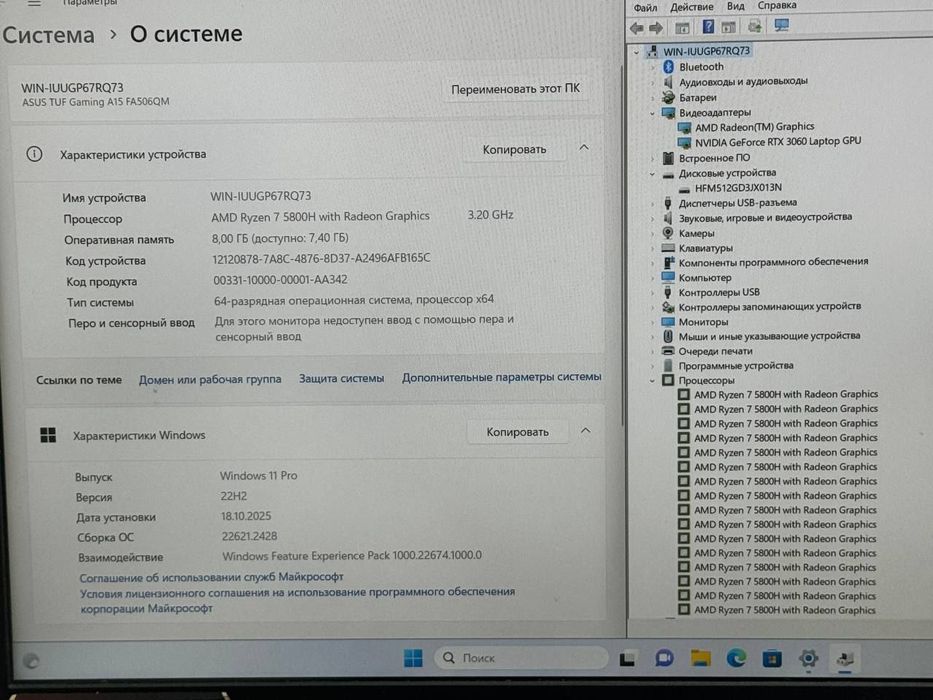Select the Клавиатуры category
Viewport: 933px width, 700px height.
point(706,248)
